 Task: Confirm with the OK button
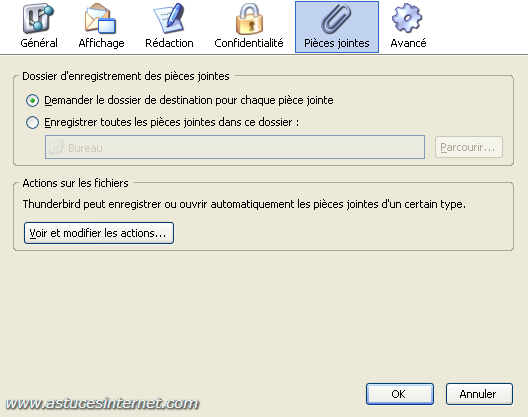tap(399, 394)
